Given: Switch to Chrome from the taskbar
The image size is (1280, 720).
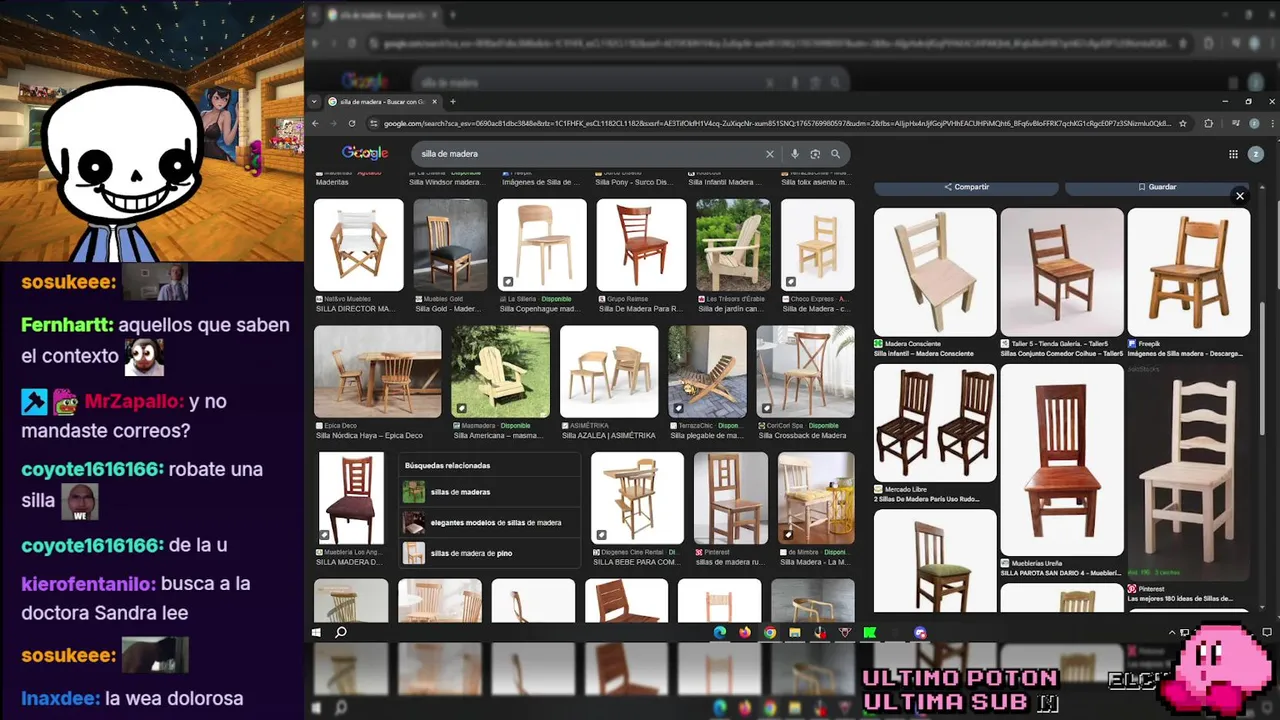Looking at the screenshot, I should click(769, 632).
